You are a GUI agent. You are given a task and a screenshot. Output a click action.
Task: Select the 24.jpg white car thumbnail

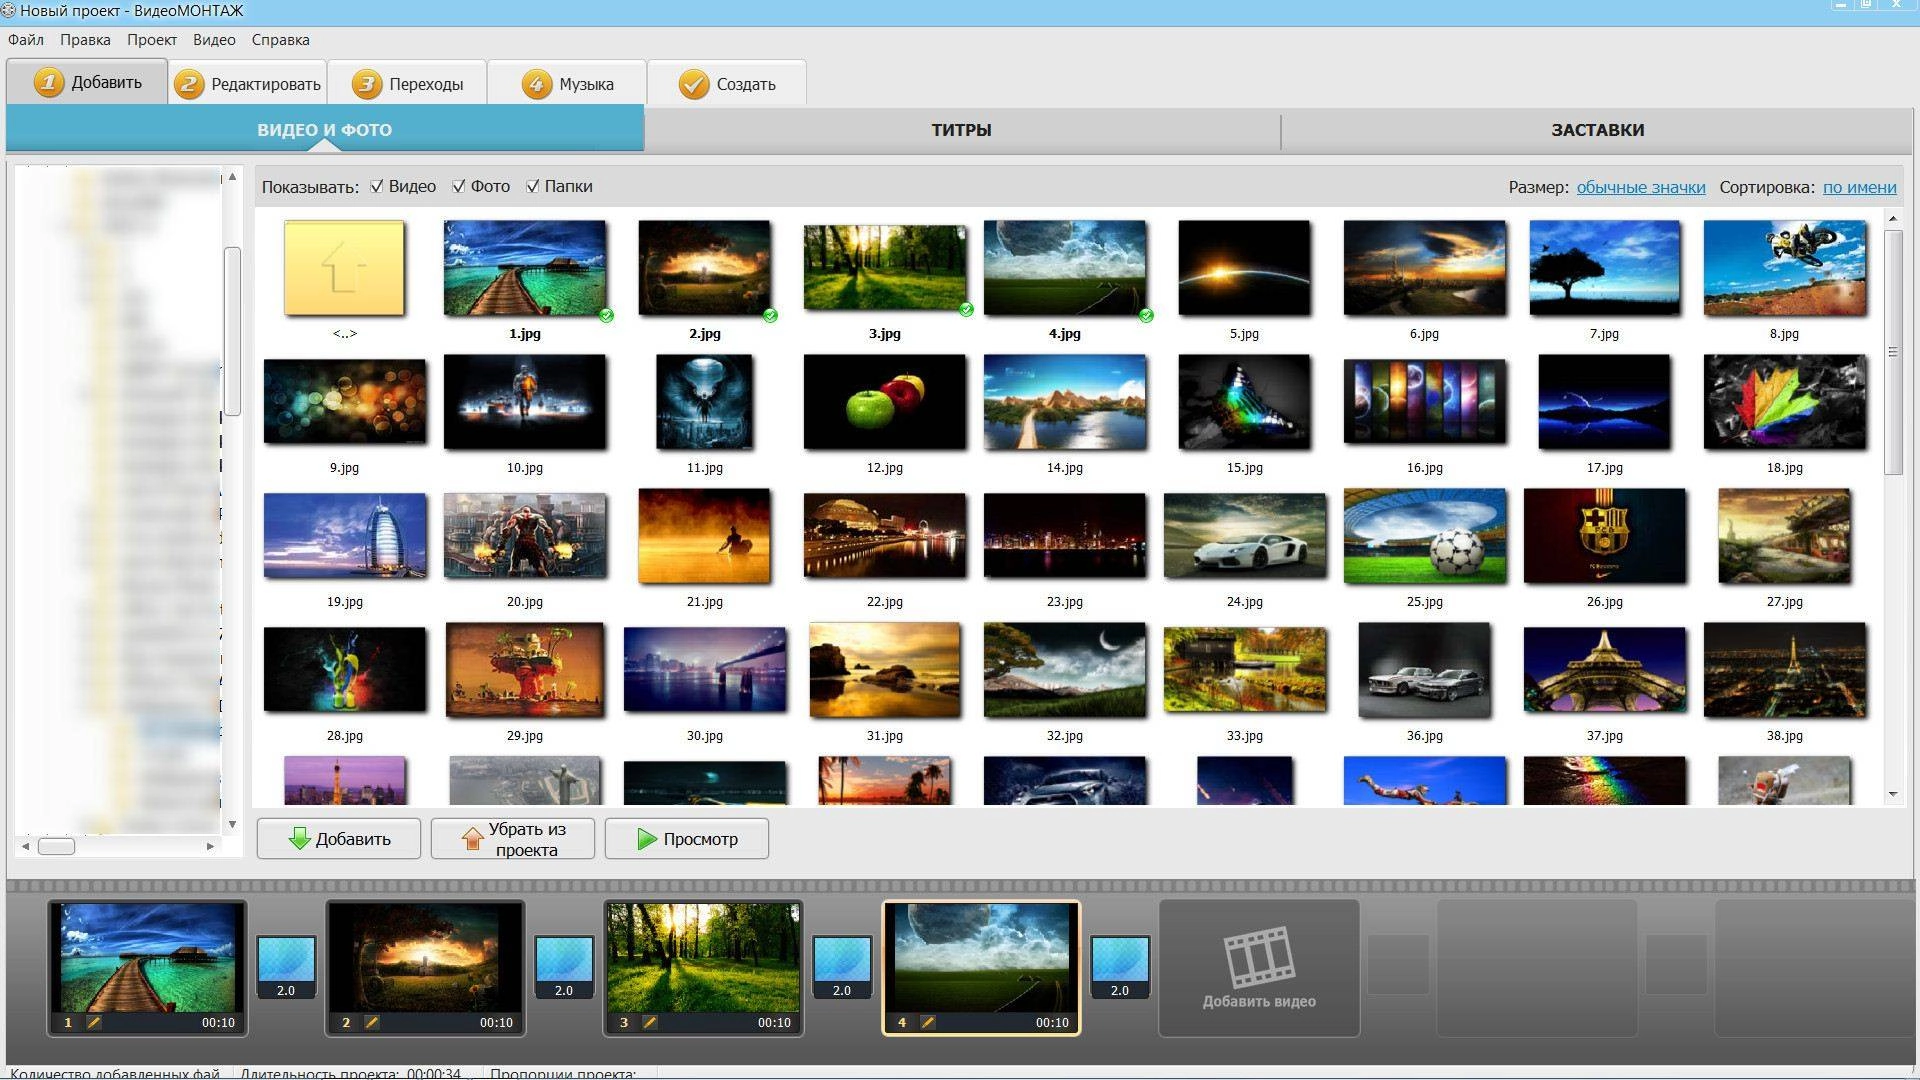coord(1244,536)
